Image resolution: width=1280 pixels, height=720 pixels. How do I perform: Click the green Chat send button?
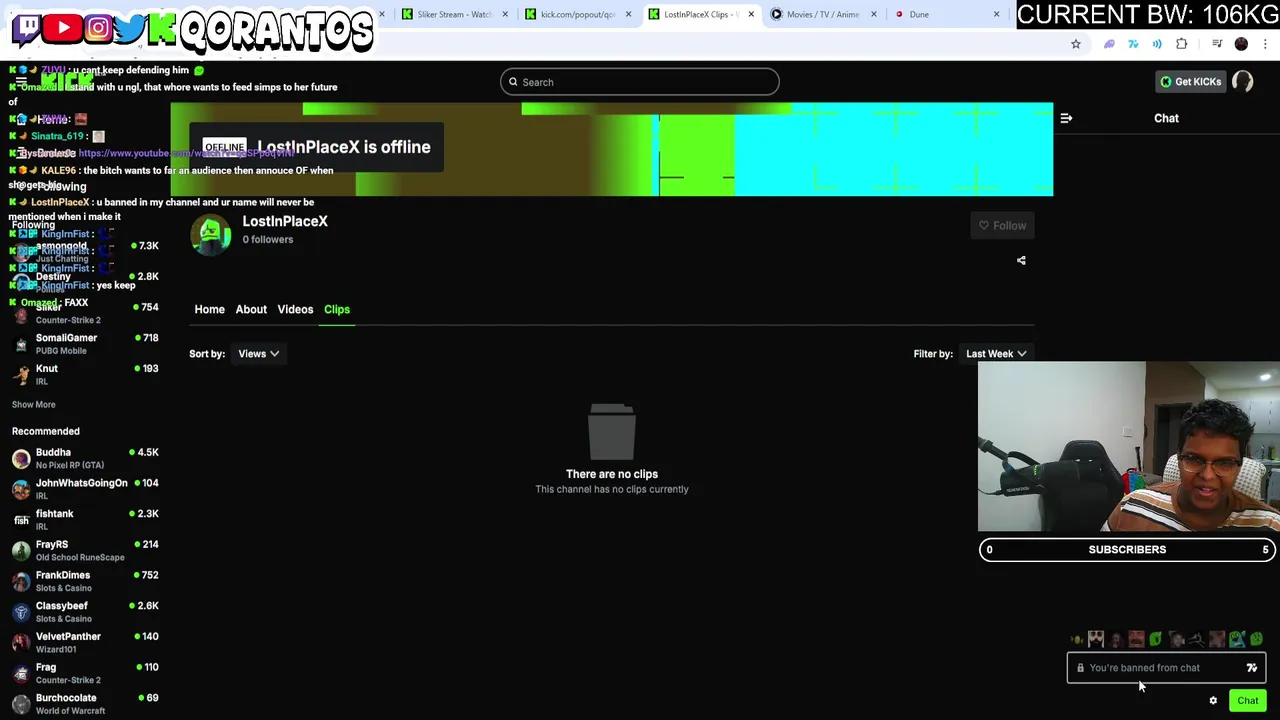[x=1247, y=700]
